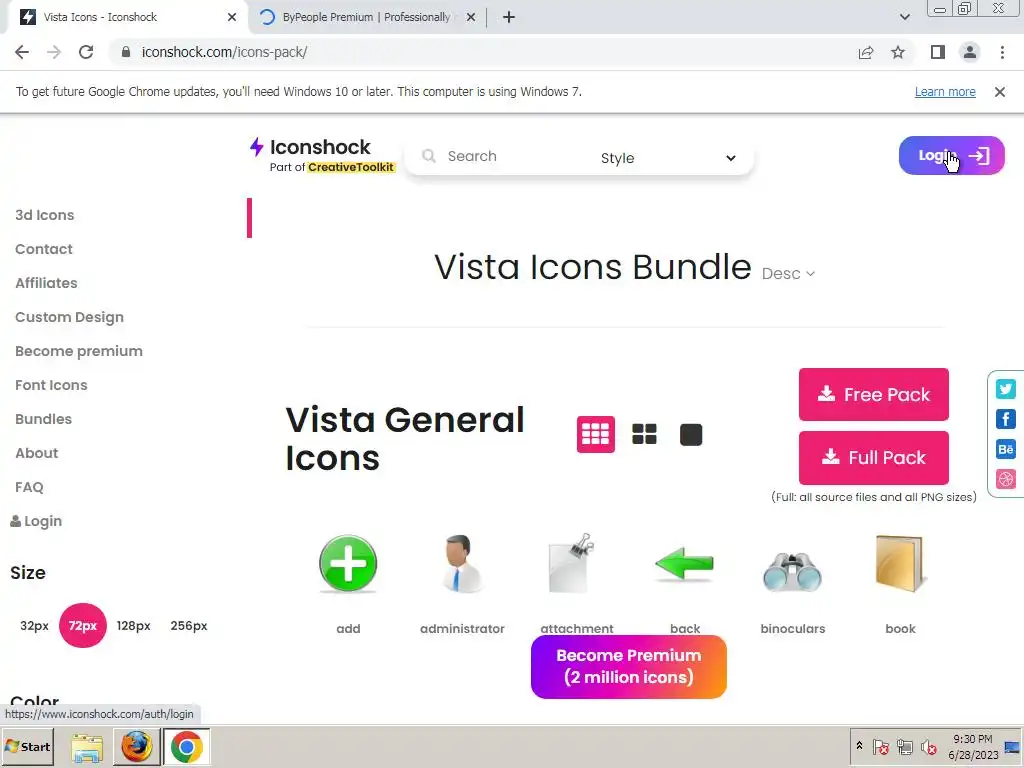Select the Vista Icons - Iconshock tab
The width and height of the screenshot is (1024, 768).
127,17
